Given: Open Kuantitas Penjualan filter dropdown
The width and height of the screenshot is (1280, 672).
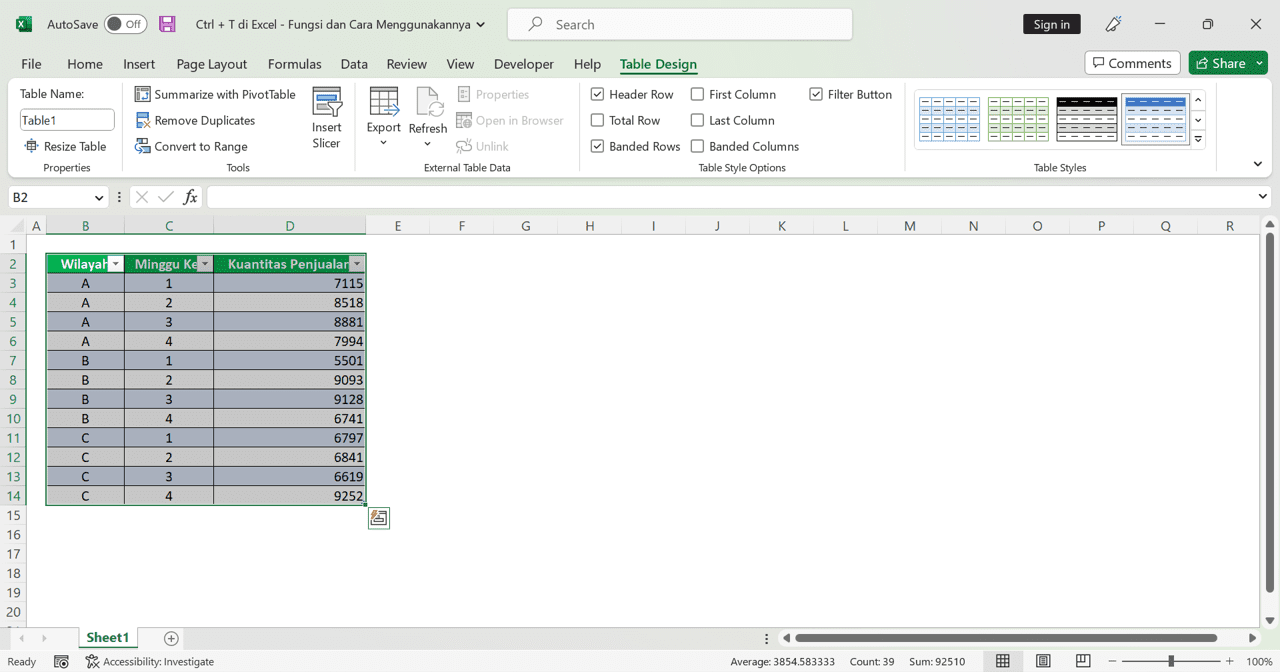Looking at the screenshot, I should (x=357, y=264).
